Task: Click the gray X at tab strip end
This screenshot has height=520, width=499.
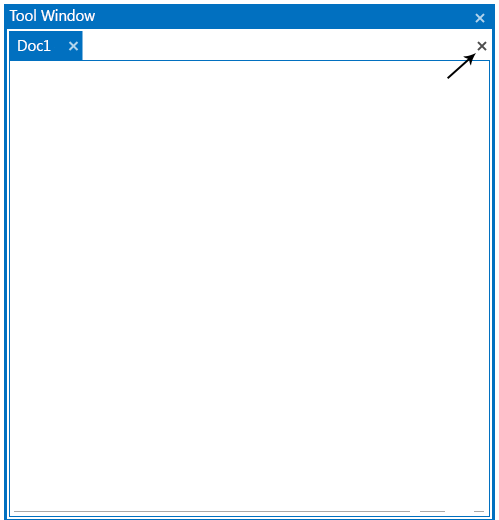Action: [482, 46]
